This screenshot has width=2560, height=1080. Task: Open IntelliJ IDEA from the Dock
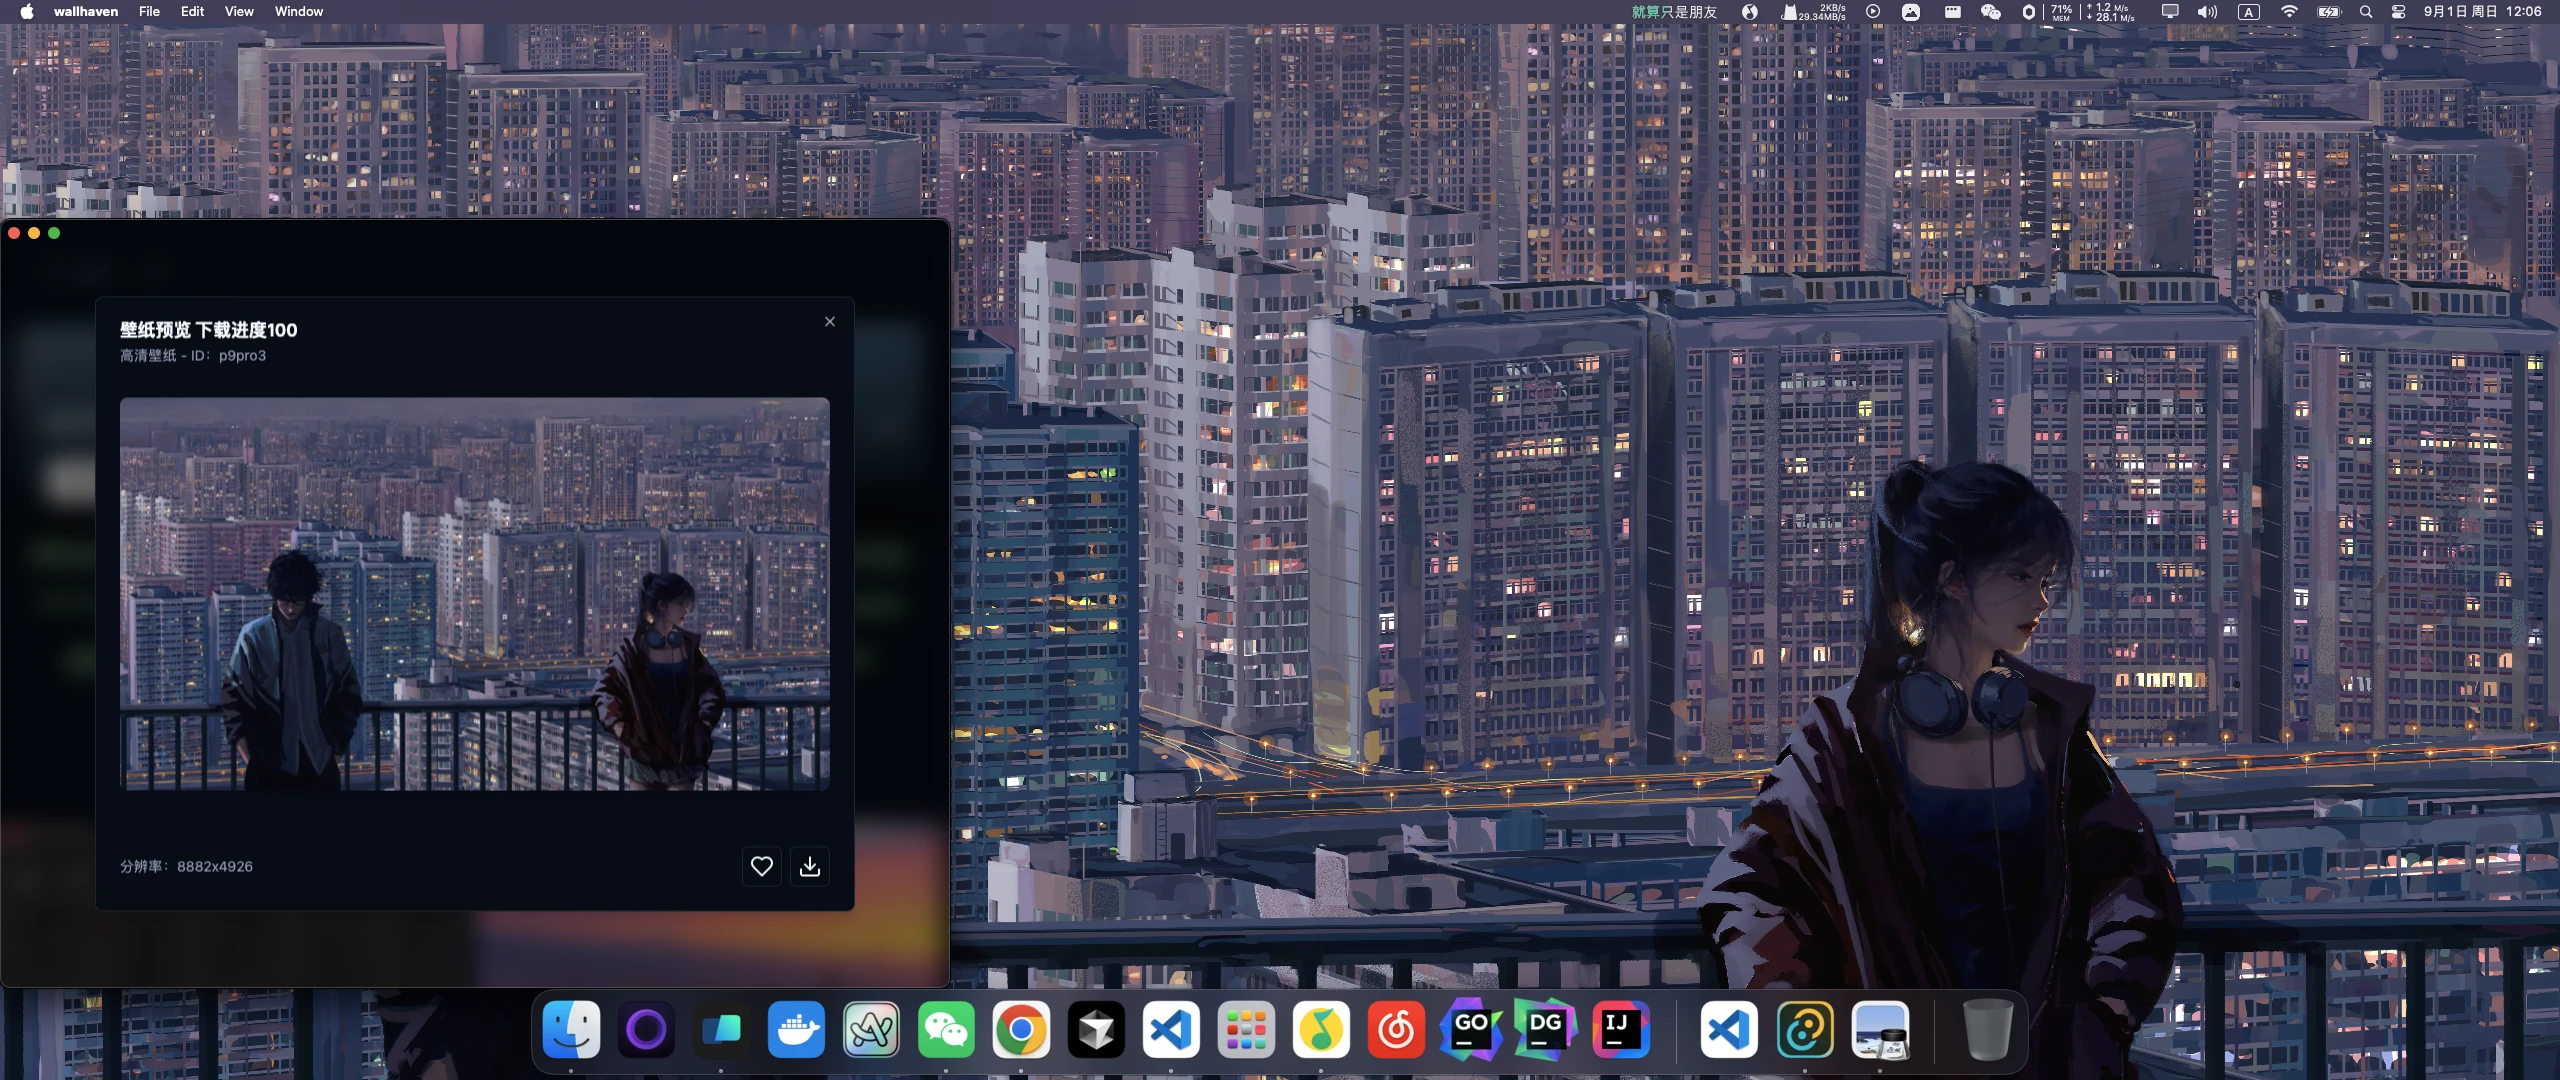click(1621, 1029)
